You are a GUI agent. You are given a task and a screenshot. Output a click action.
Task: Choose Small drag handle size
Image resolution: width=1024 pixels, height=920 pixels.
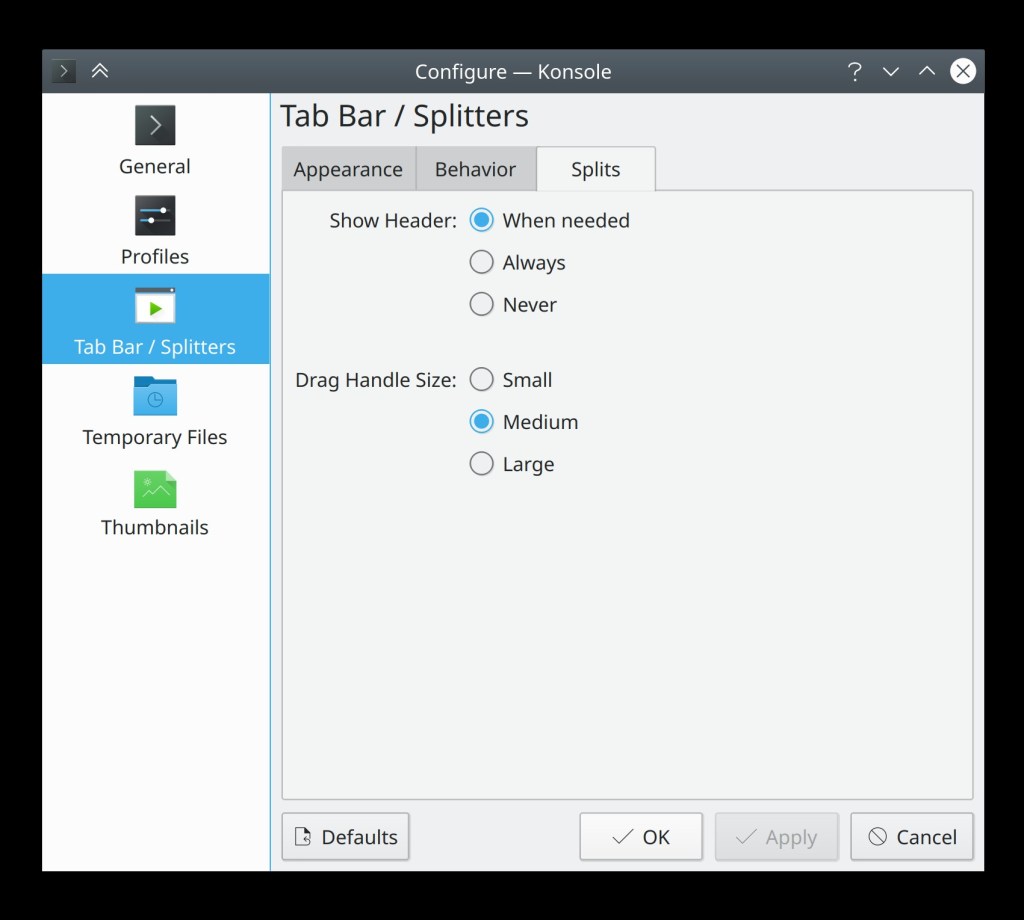point(482,380)
